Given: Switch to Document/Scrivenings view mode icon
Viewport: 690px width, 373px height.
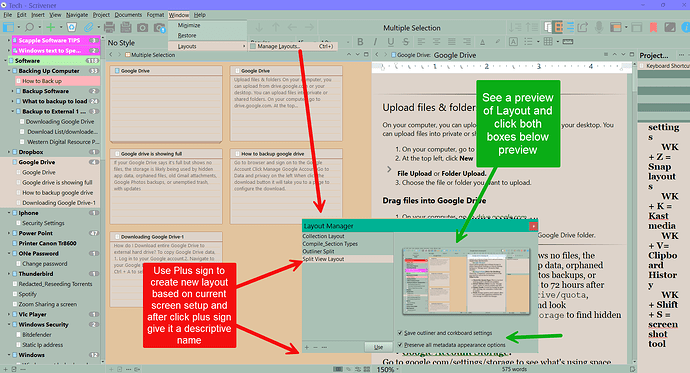Looking at the screenshot, I should point(548,27).
